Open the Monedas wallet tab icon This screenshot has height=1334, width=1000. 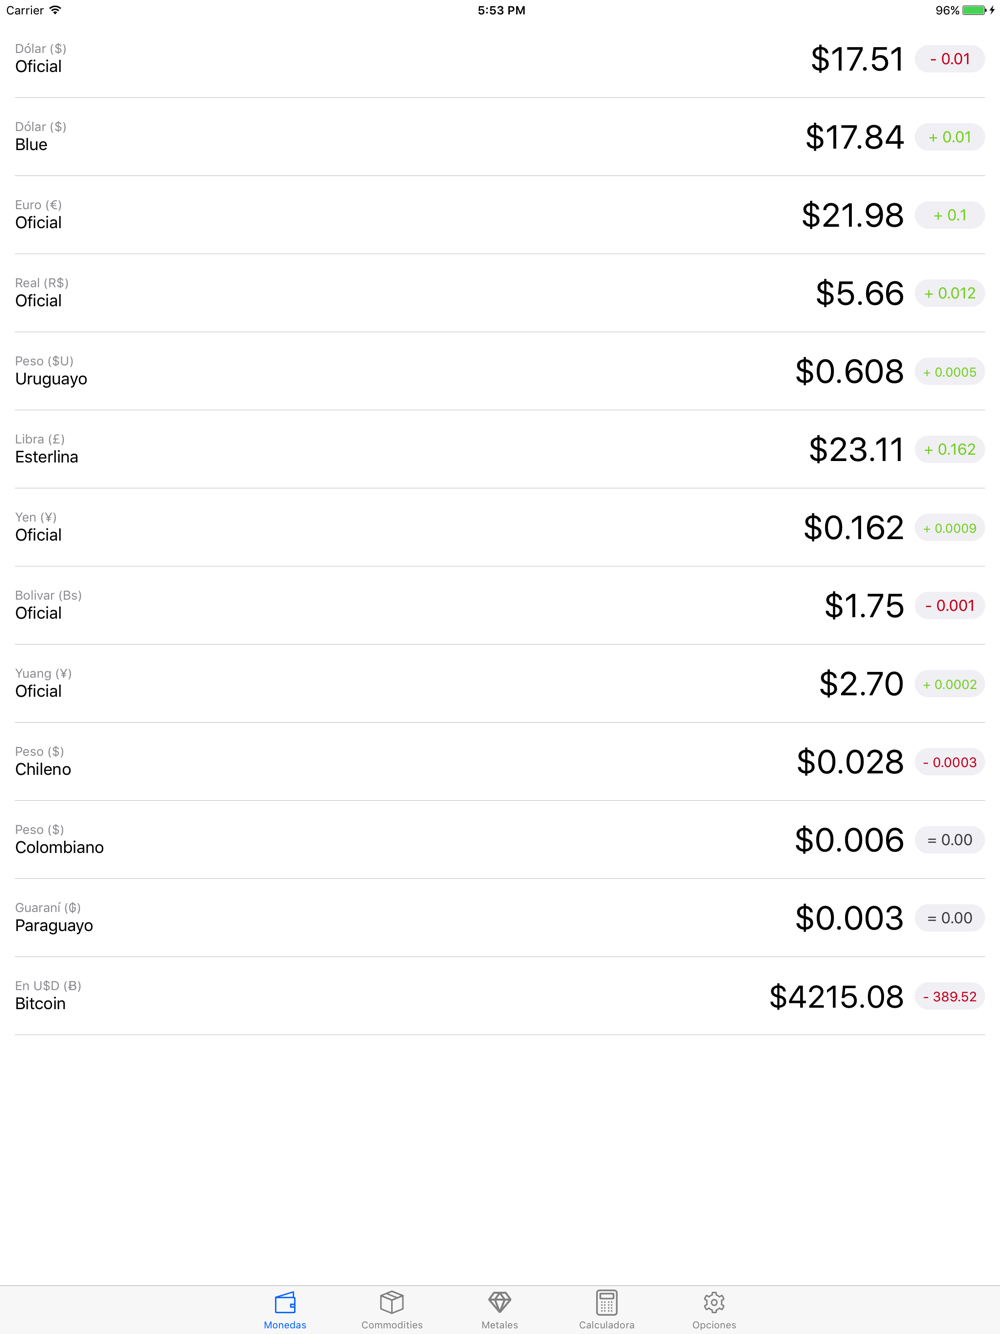click(x=285, y=1302)
